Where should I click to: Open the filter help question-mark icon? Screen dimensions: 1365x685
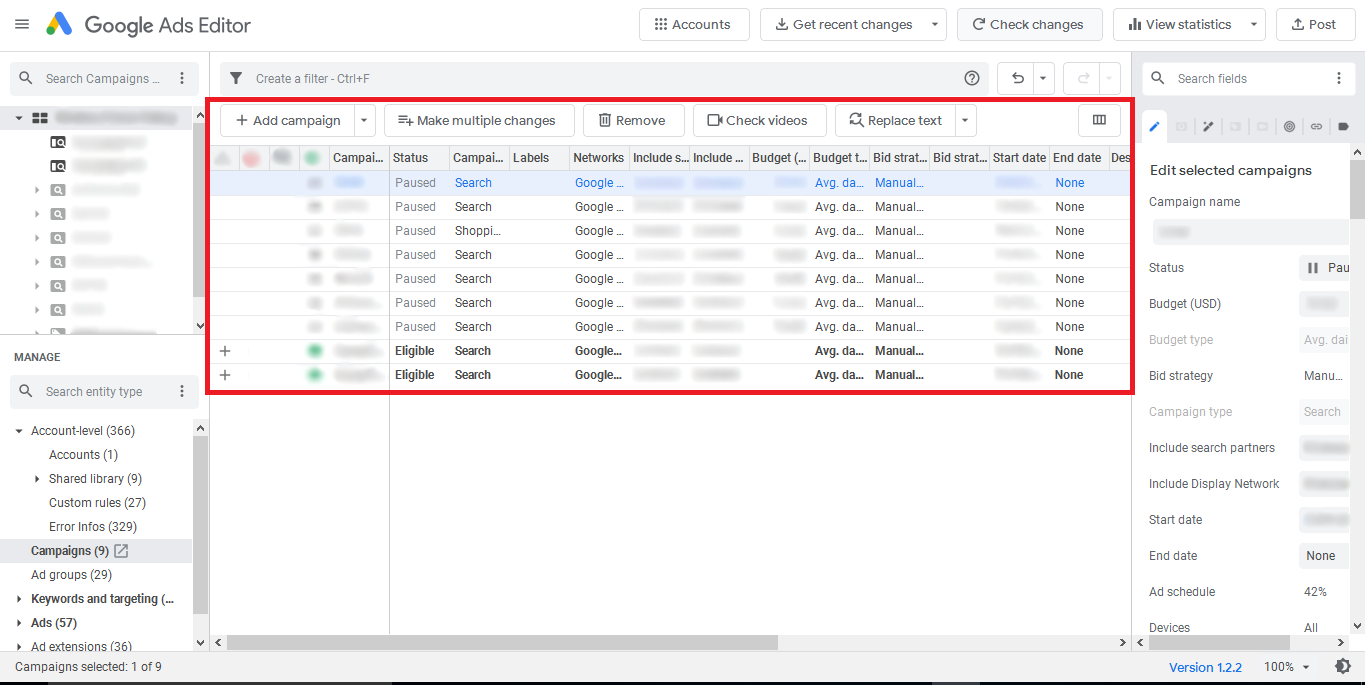pyautogui.click(x=971, y=79)
